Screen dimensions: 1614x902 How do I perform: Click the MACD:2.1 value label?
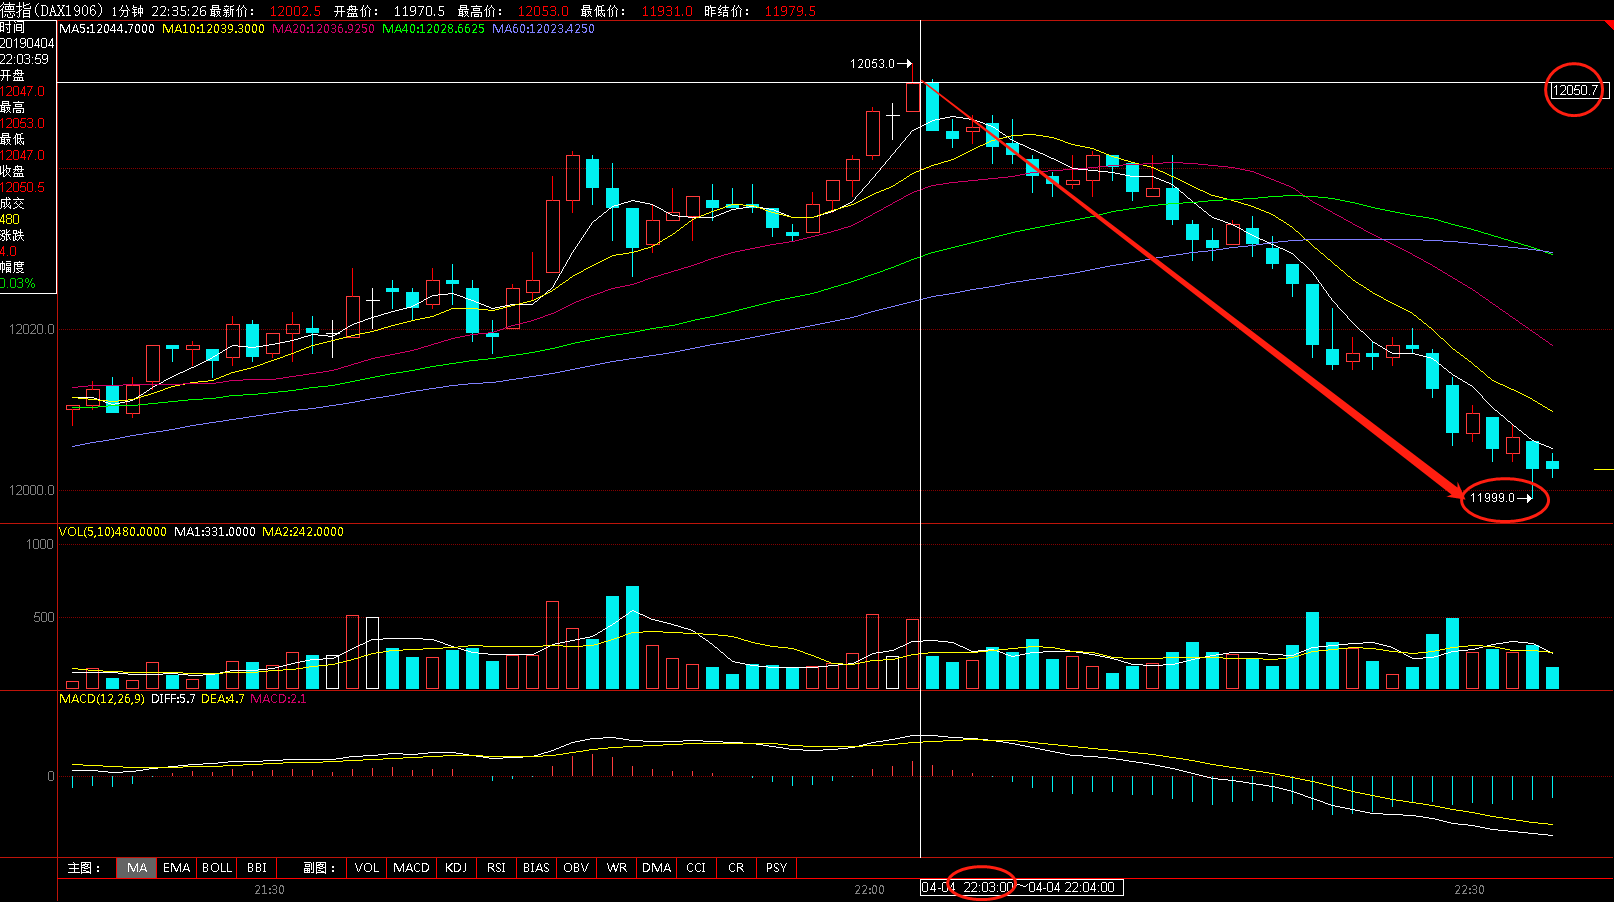click(279, 699)
